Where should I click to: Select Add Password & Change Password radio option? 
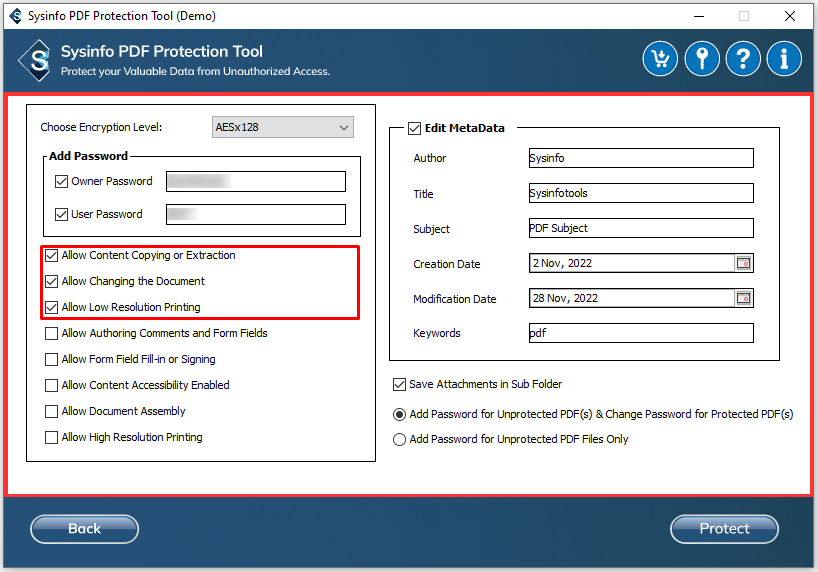coord(399,414)
